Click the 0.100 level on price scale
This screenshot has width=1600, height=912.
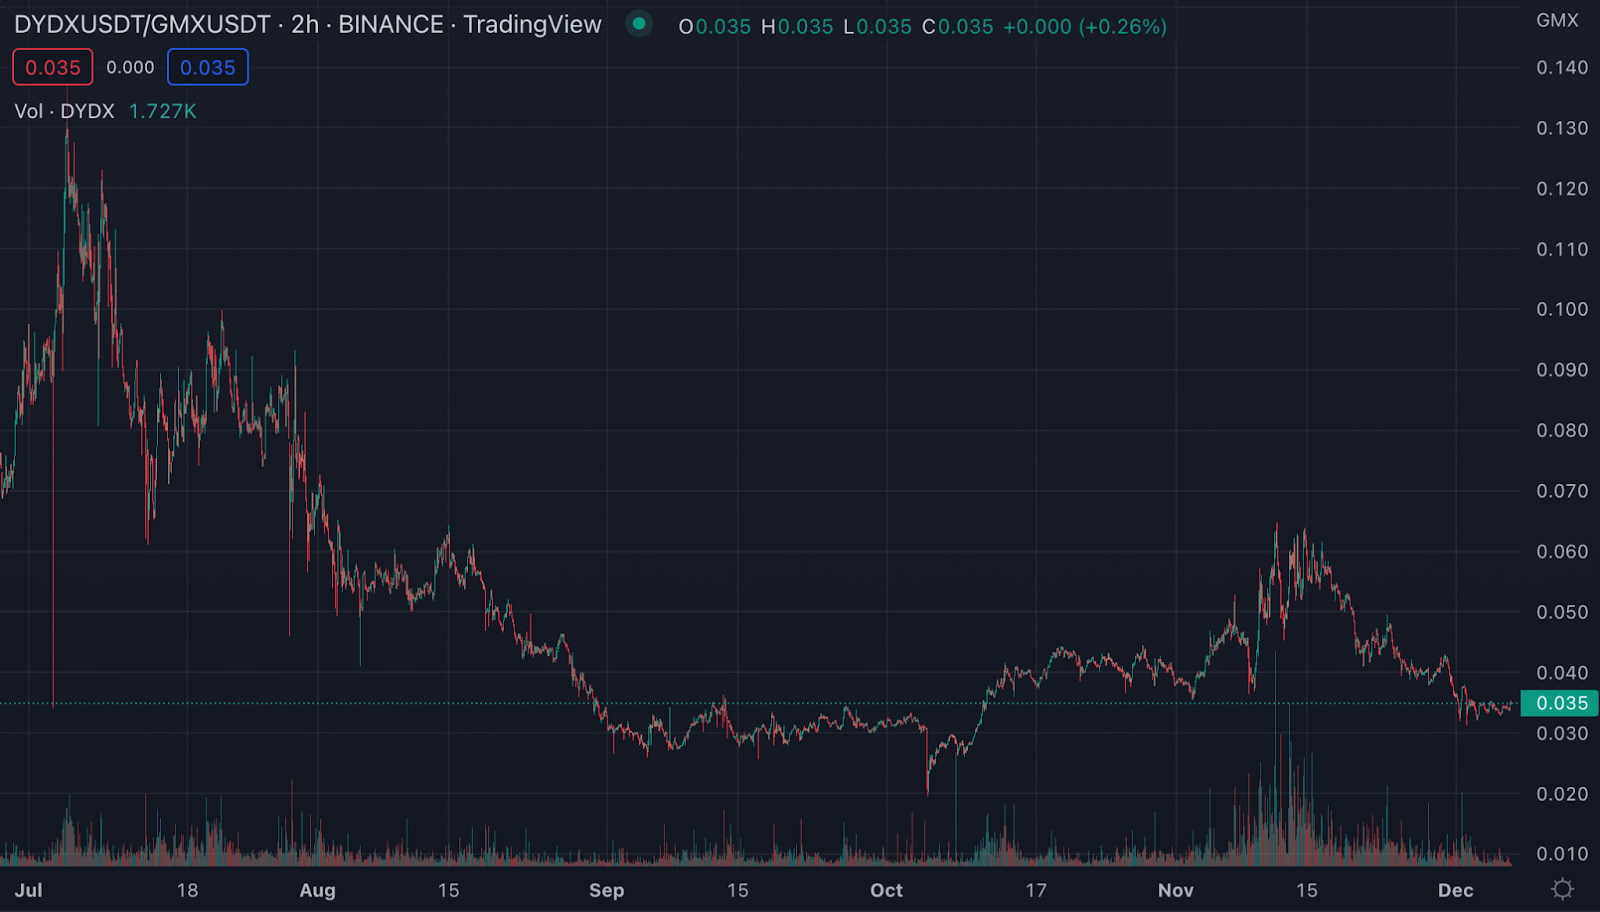coord(1561,309)
